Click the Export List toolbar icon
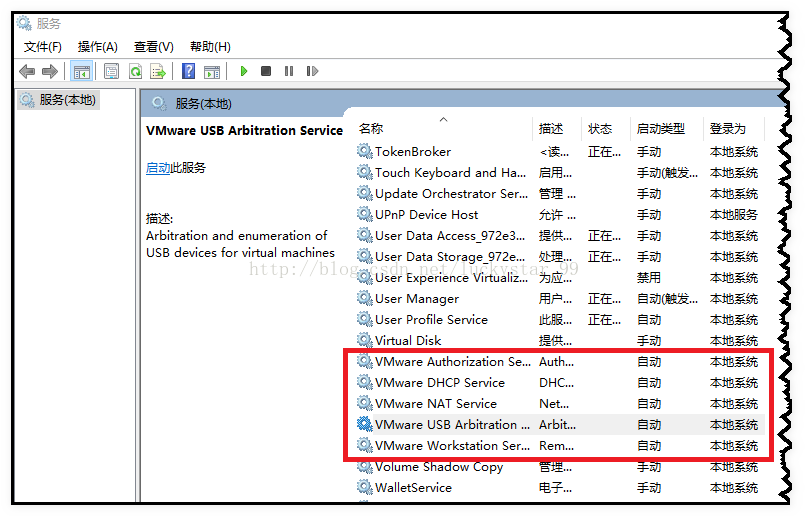The width and height of the screenshot is (809, 516). click(157, 71)
